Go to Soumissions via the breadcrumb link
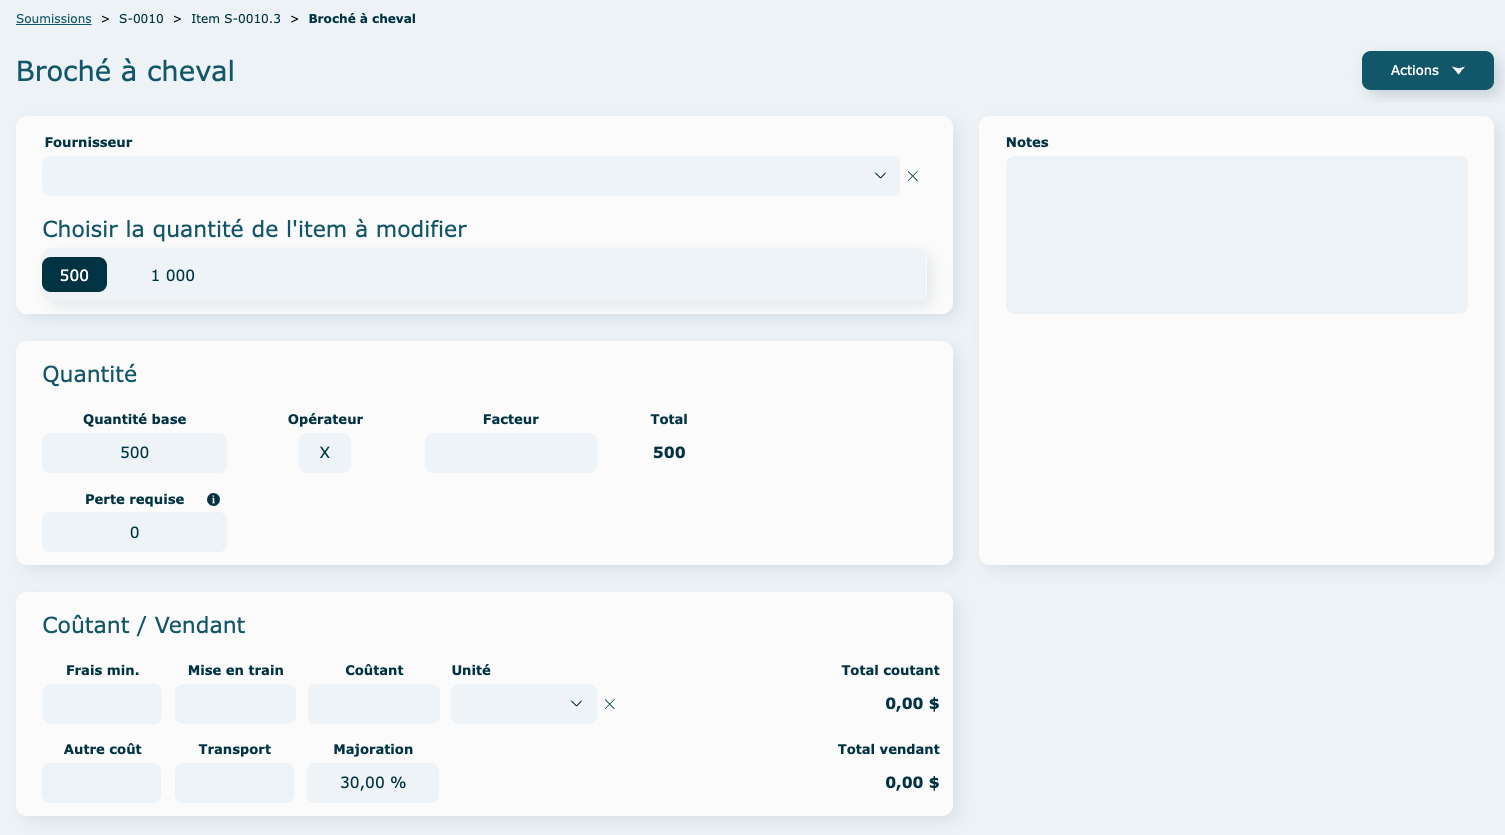This screenshot has width=1505, height=835. pos(54,19)
